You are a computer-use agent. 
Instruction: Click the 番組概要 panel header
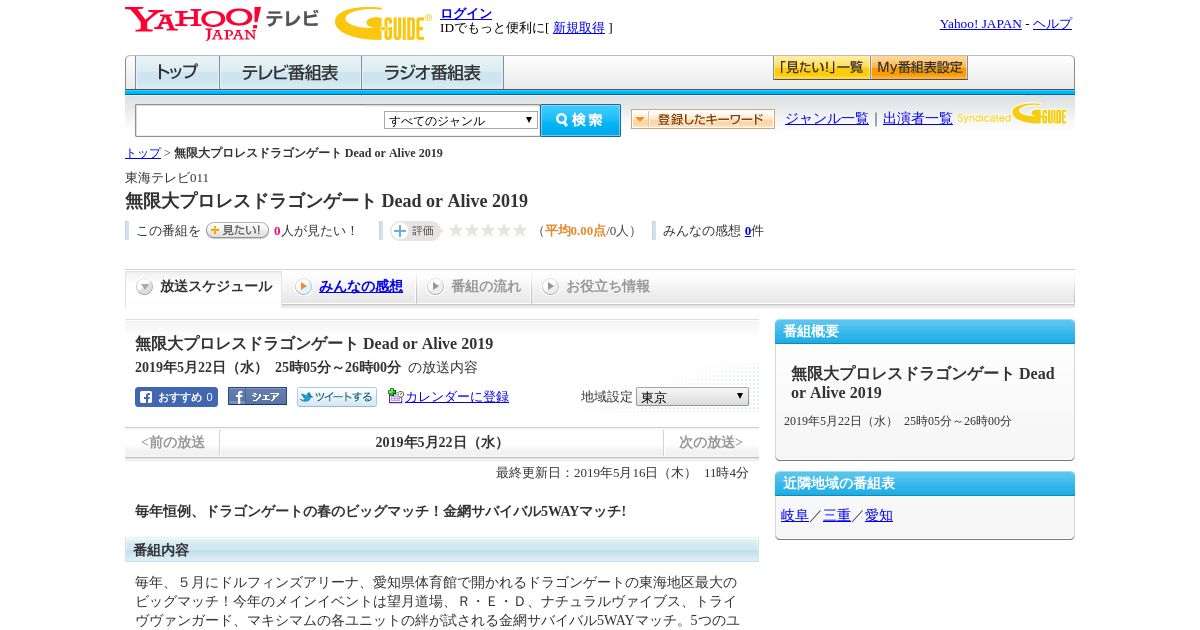coord(925,332)
